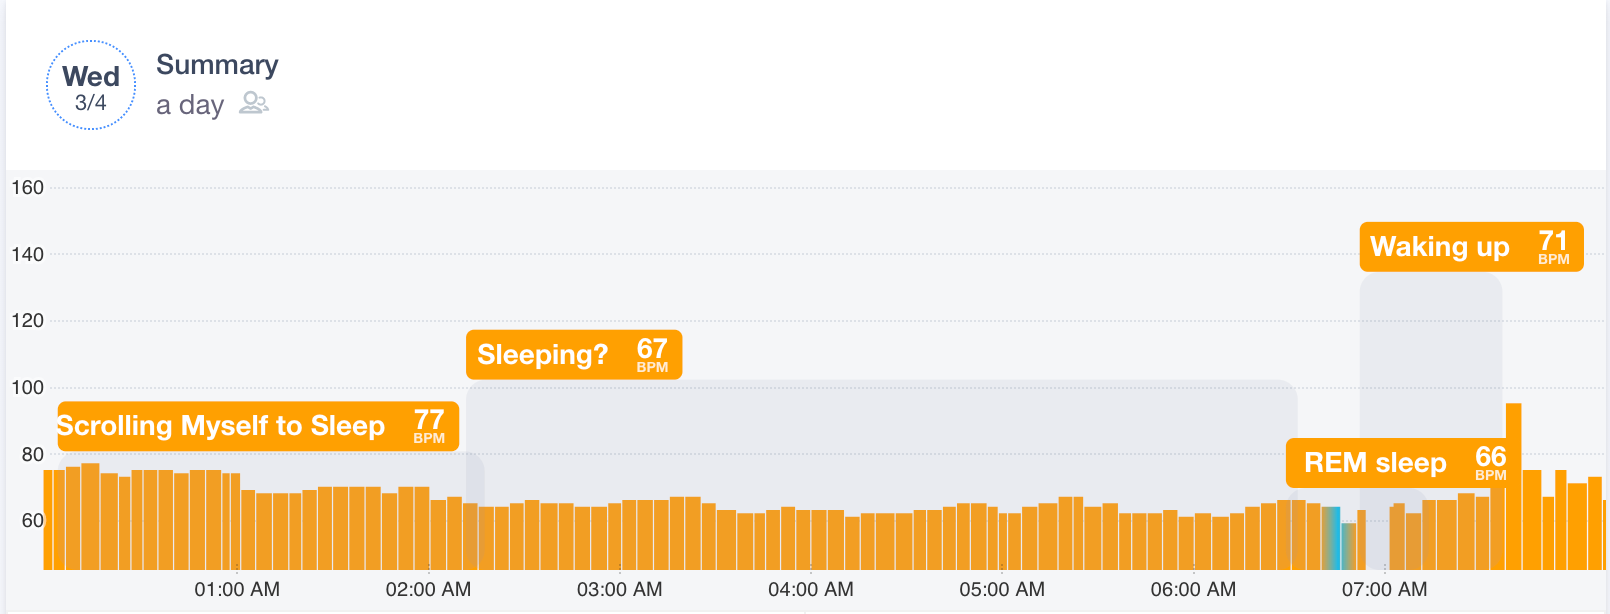The image size is (1610, 614).
Task: Click the 06:00 AM time axis label
Action: pyautogui.click(x=1193, y=590)
